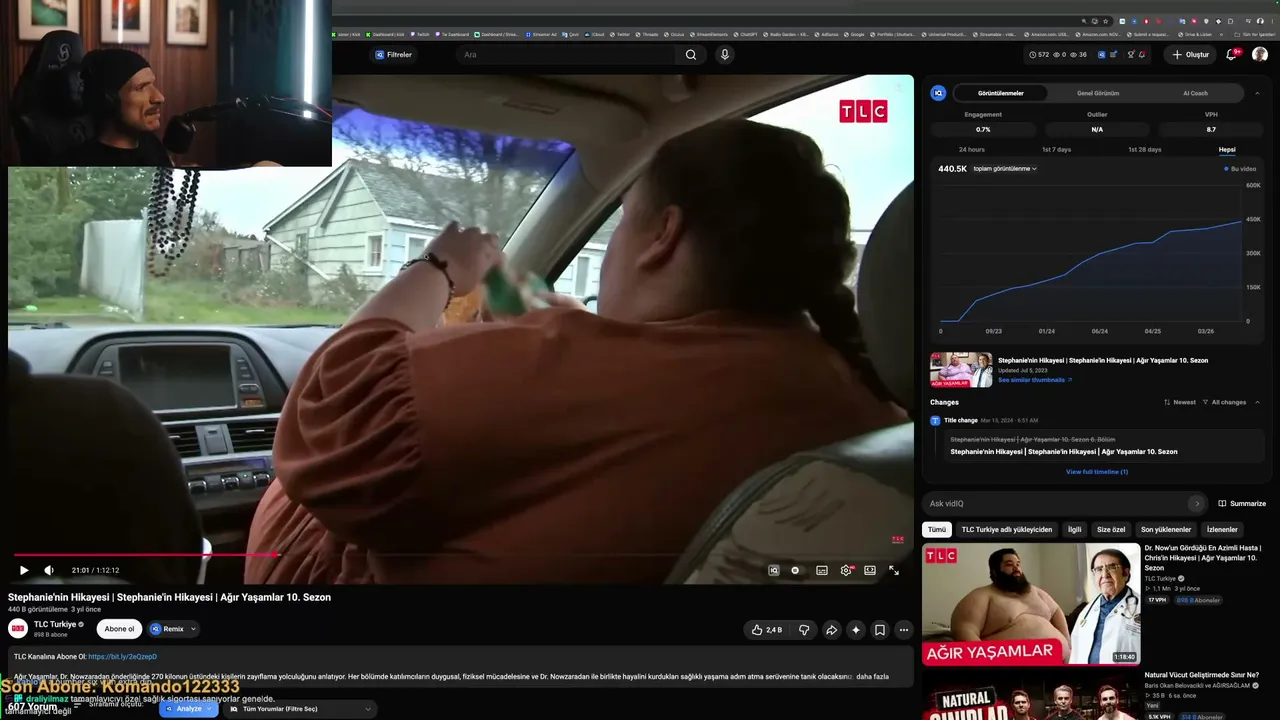This screenshot has height=720, width=1280.
Task: Select the Görüntülenmeler tab
Action: pos(1001,93)
